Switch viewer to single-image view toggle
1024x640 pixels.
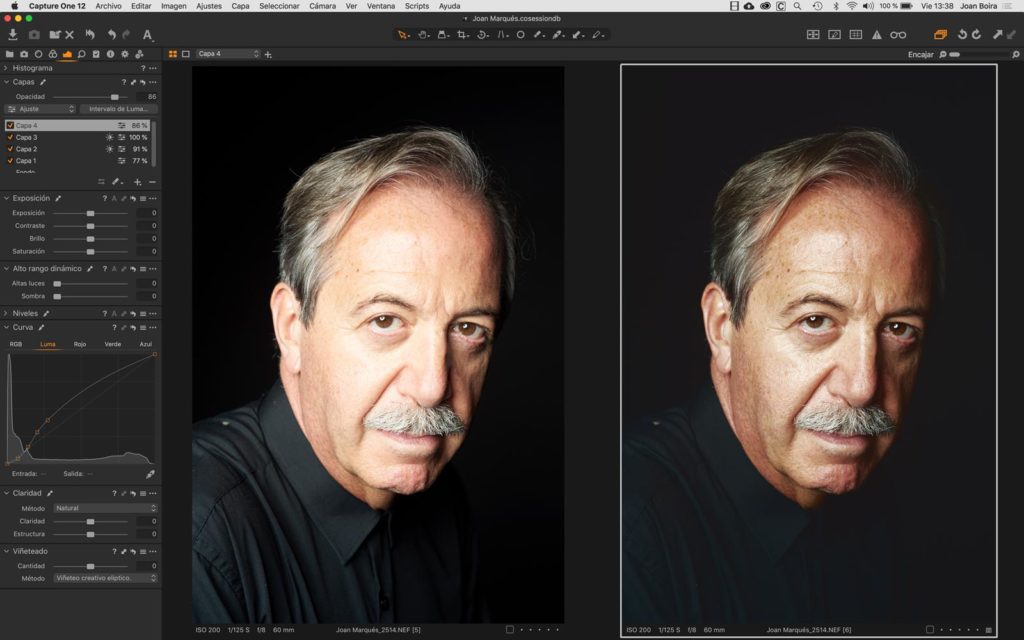pyautogui.click(x=185, y=54)
